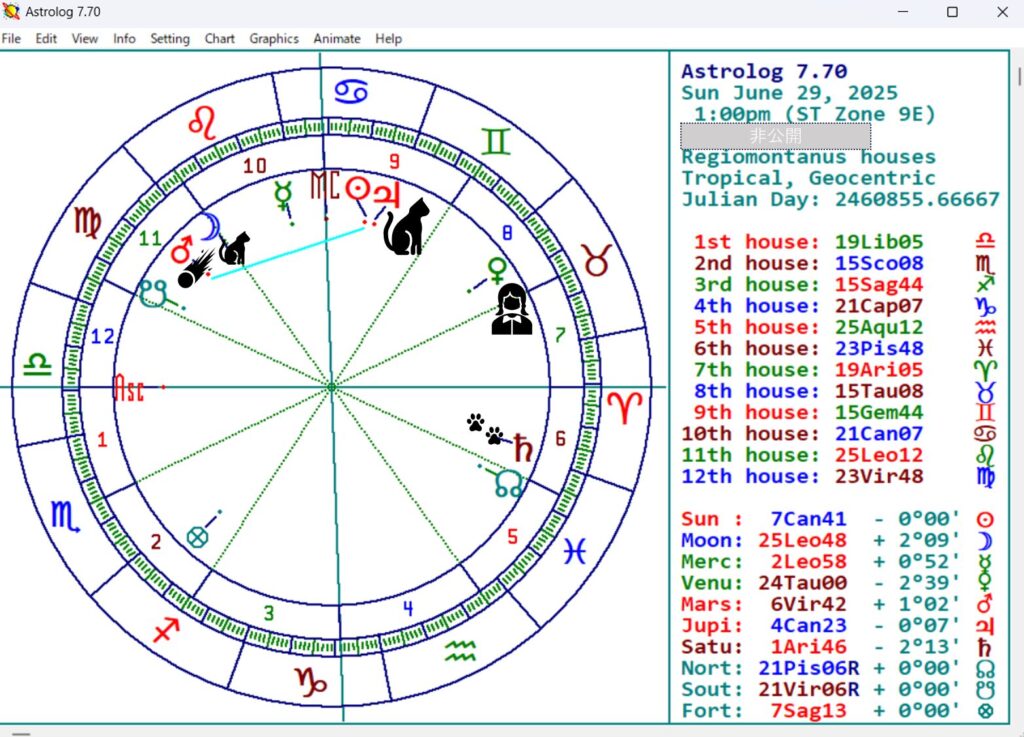The image size is (1024, 737).
Task: Click the woman figure icon near Venus
Action: 510,308
